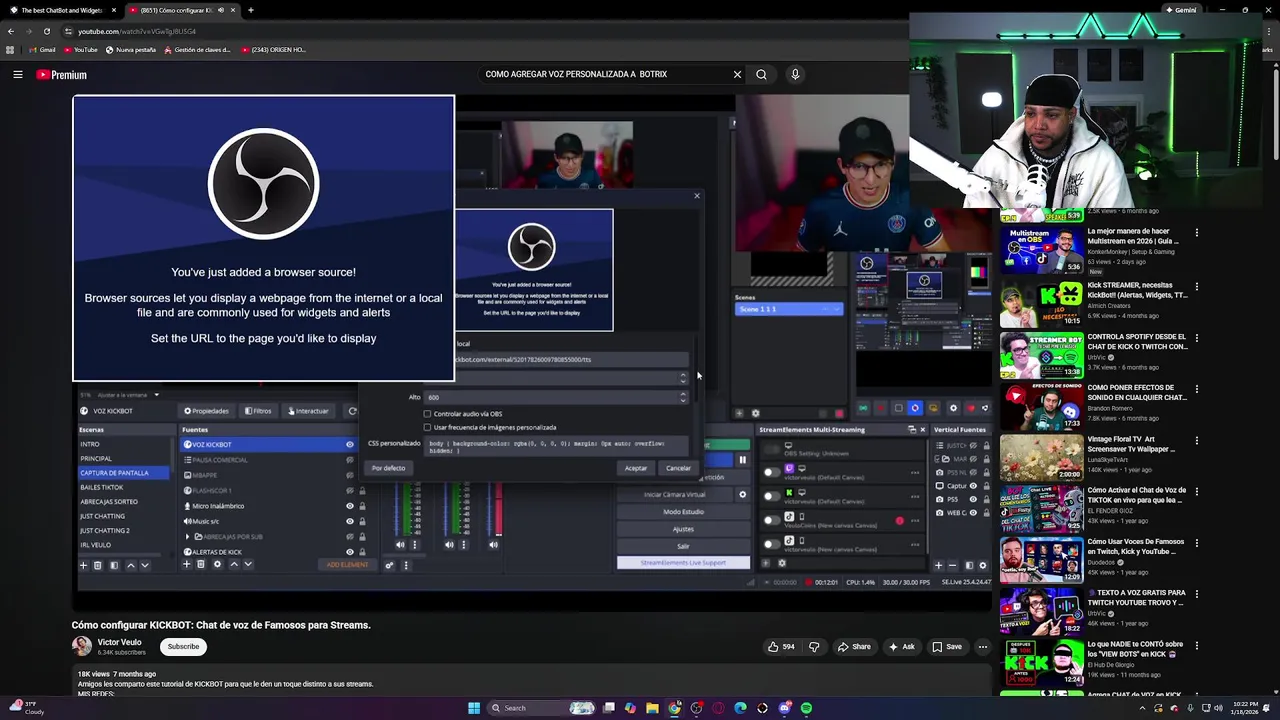Image resolution: width=1280 pixels, height=720 pixels.
Task: Ask about this video
Action: coord(900,647)
